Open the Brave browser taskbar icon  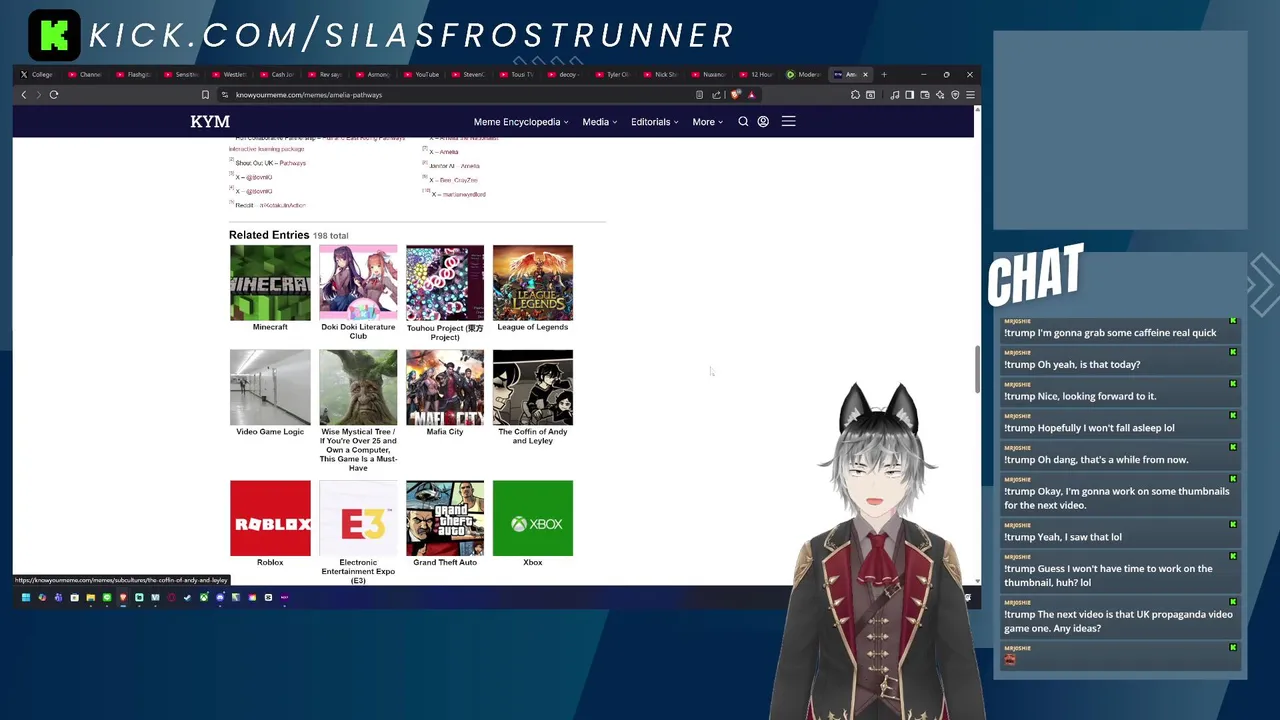click(x=123, y=597)
